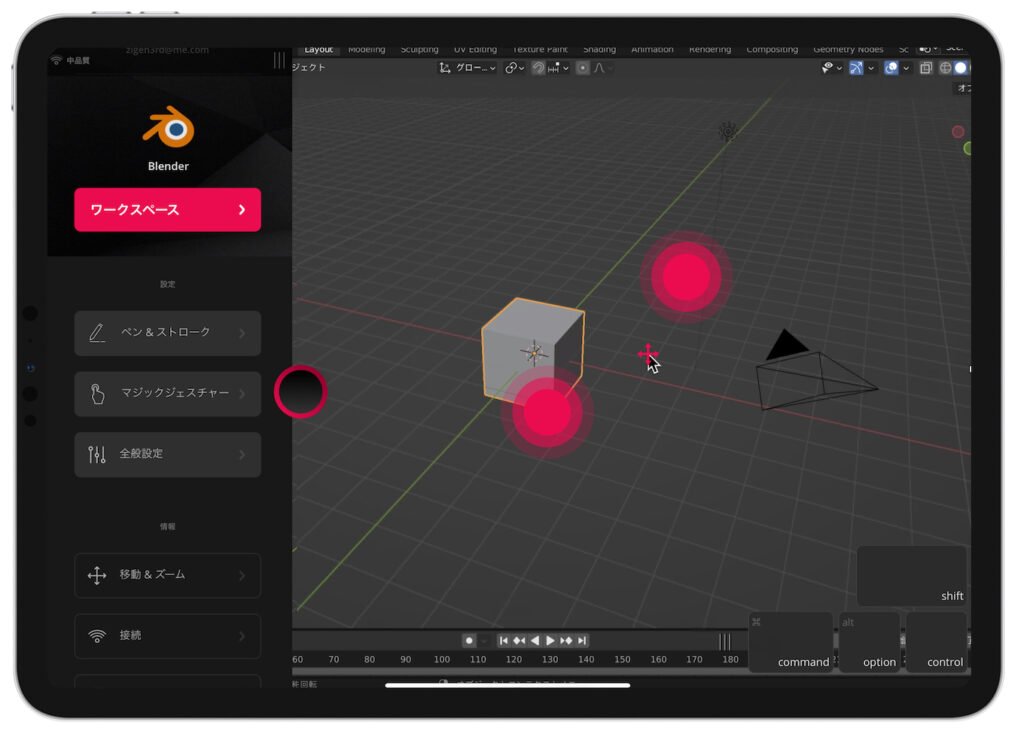
Task: Open the viewport overlays dropdown arrow
Action: 905,68
